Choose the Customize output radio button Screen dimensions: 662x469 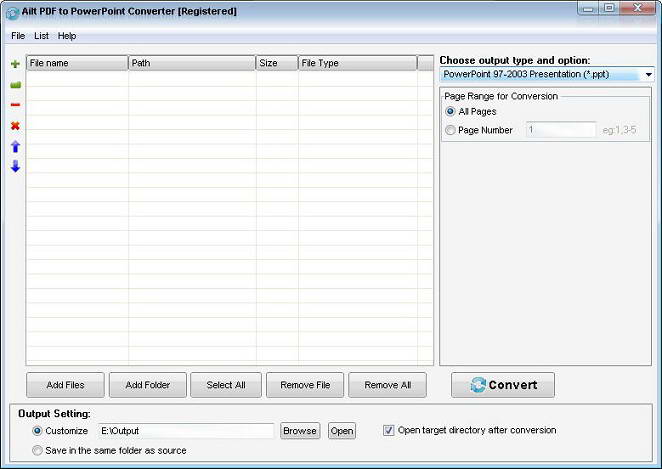tap(37, 431)
